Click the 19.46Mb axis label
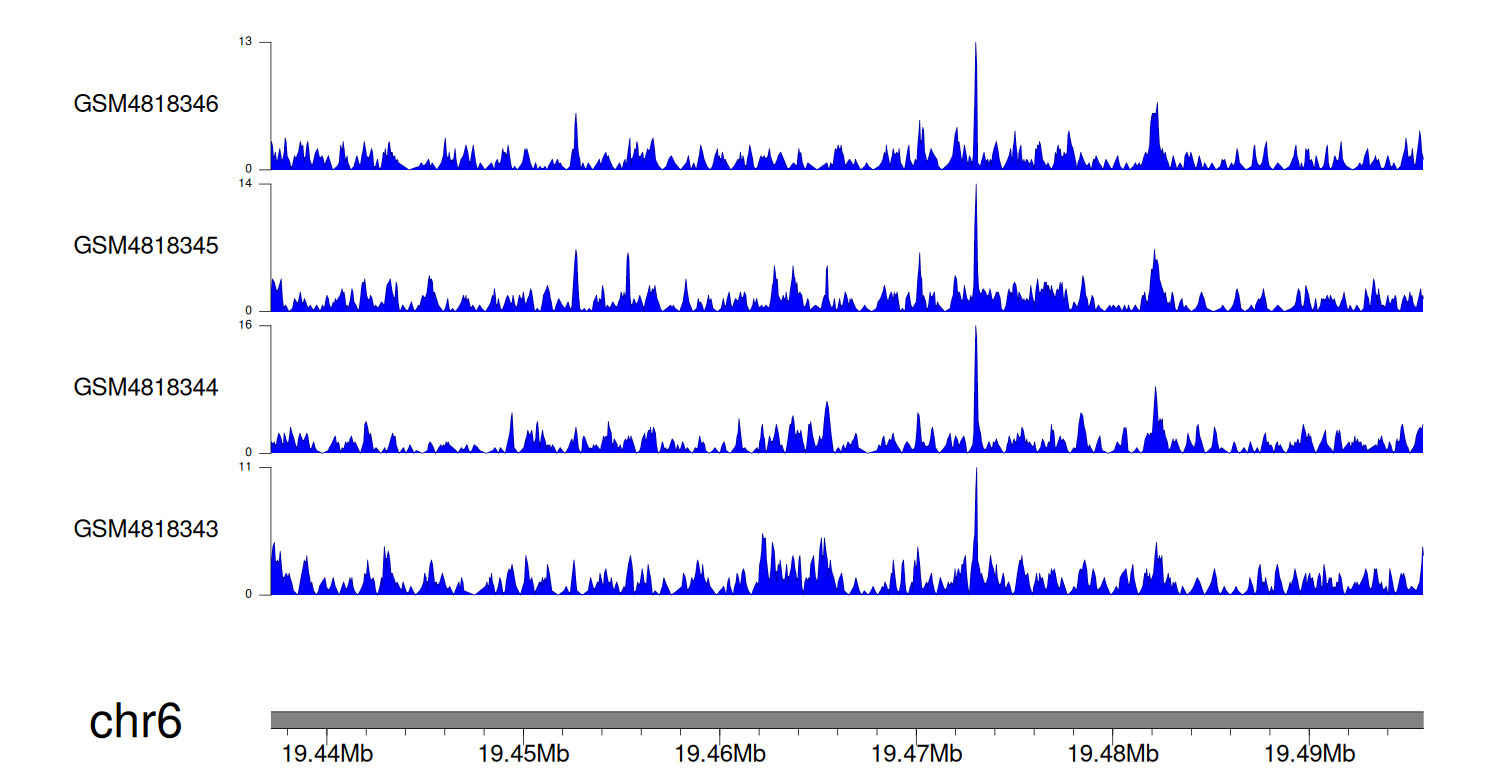The width and height of the screenshot is (1500, 780). coord(721,753)
